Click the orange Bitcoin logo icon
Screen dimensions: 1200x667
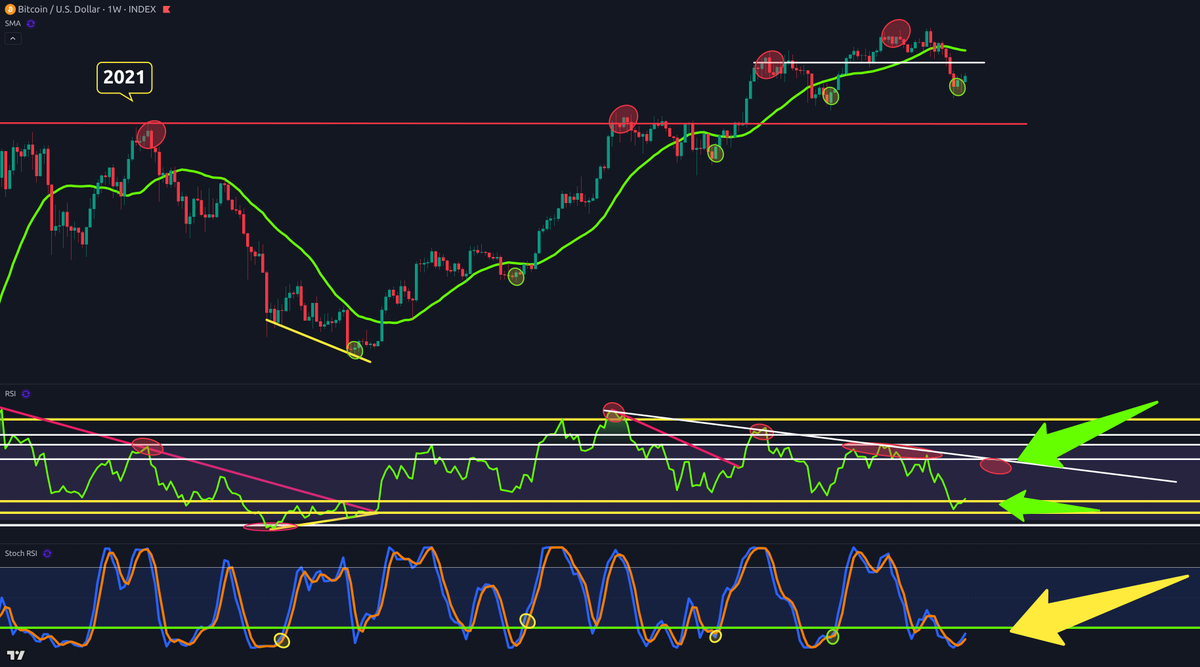(10, 10)
